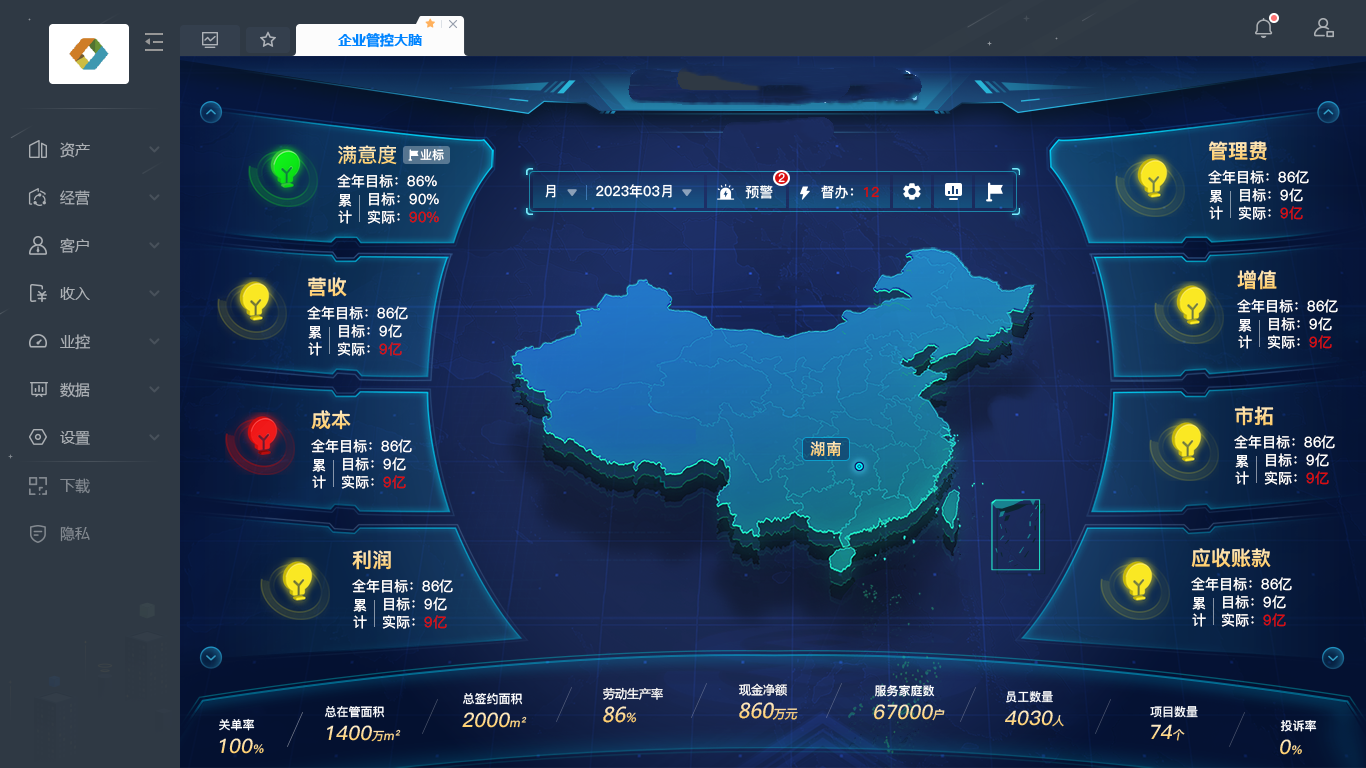
Task: Click 总在管面积 1400万m² statistic
Action: [362, 723]
